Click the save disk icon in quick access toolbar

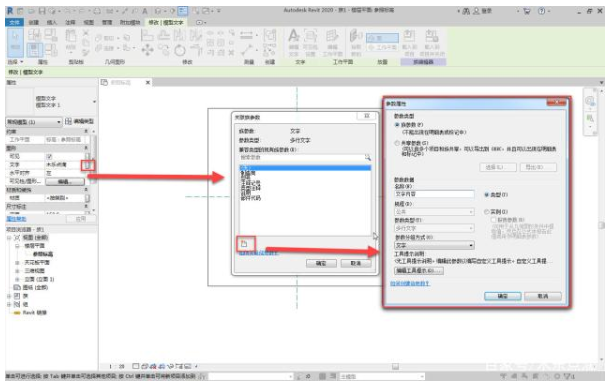42,11
